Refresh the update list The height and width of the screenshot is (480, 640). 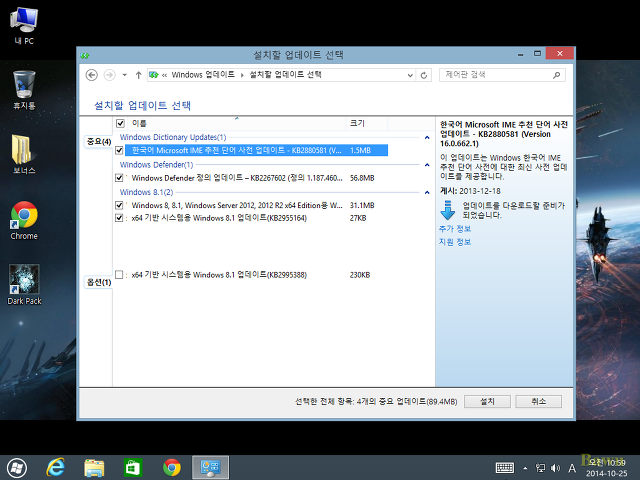tap(424, 75)
